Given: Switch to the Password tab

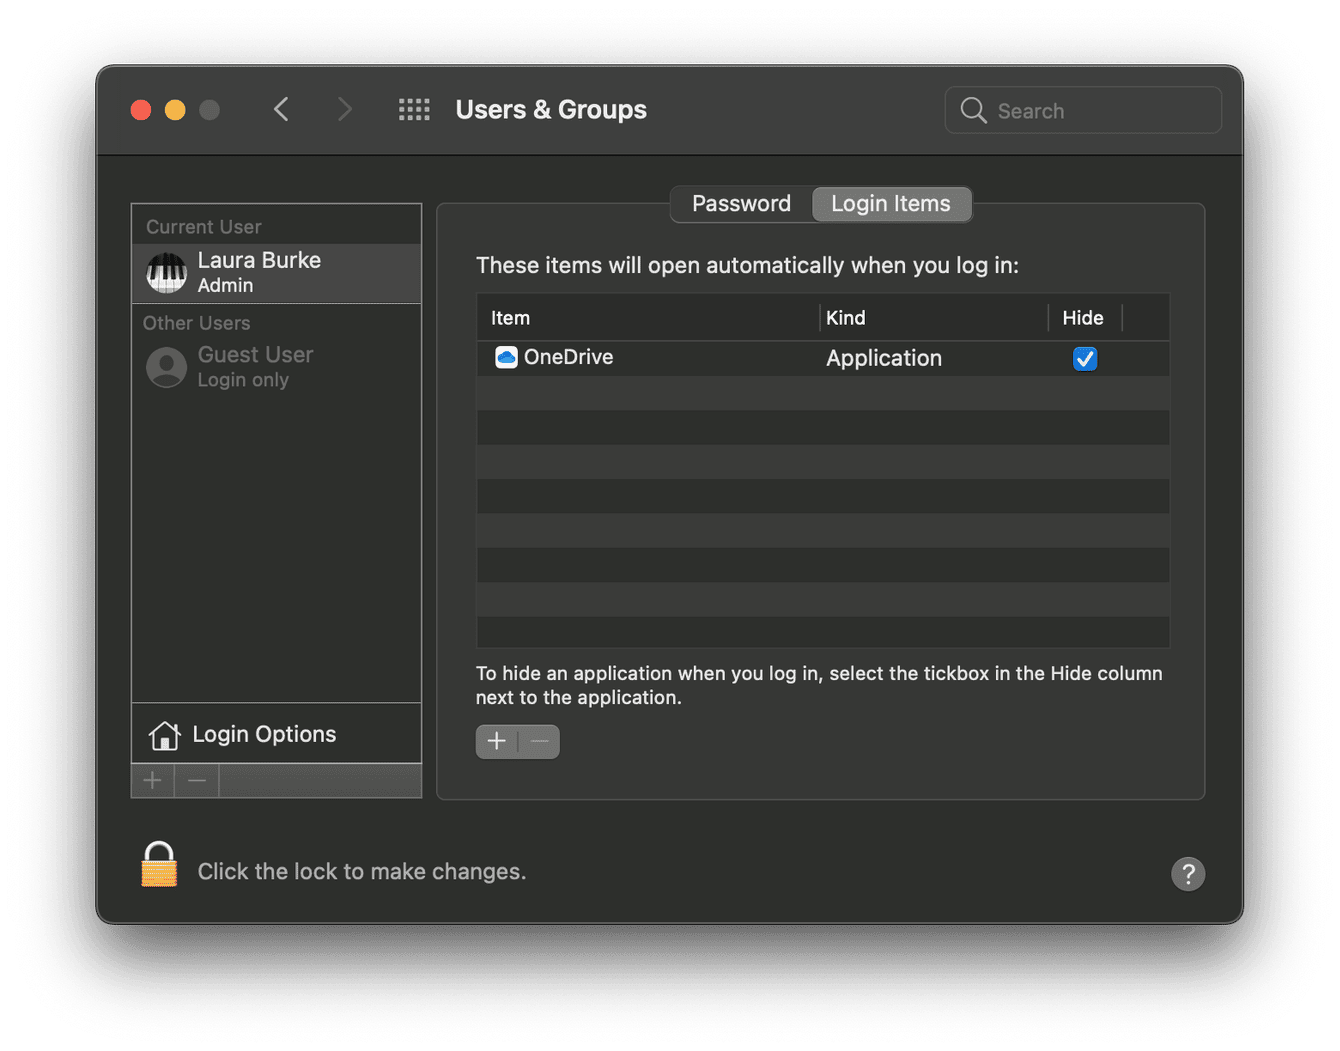Looking at the screenshot, I should [x=740, y=203].
